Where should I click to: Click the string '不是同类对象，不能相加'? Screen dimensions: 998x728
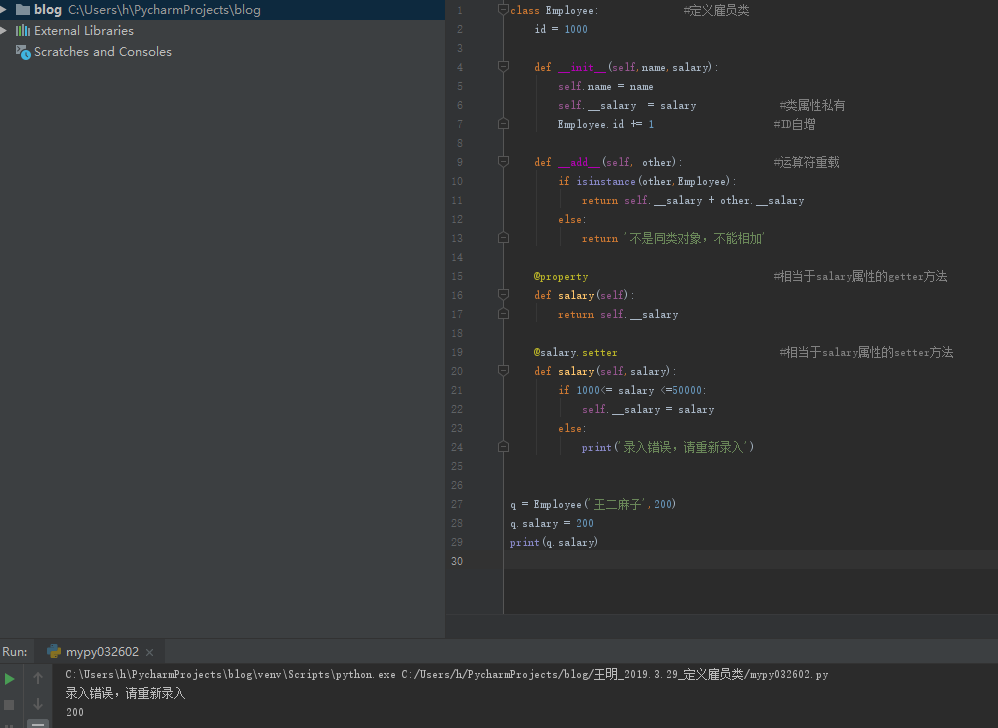point(694,238)
